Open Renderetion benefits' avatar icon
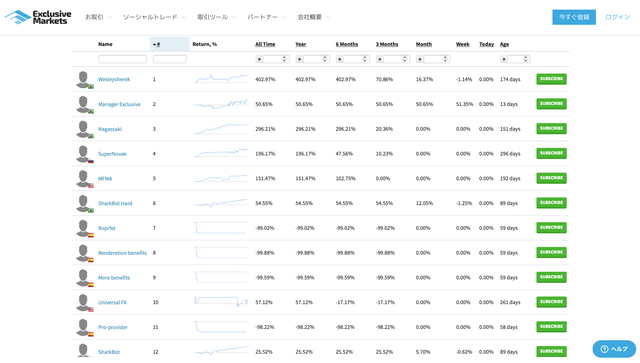 click(84, 253)
